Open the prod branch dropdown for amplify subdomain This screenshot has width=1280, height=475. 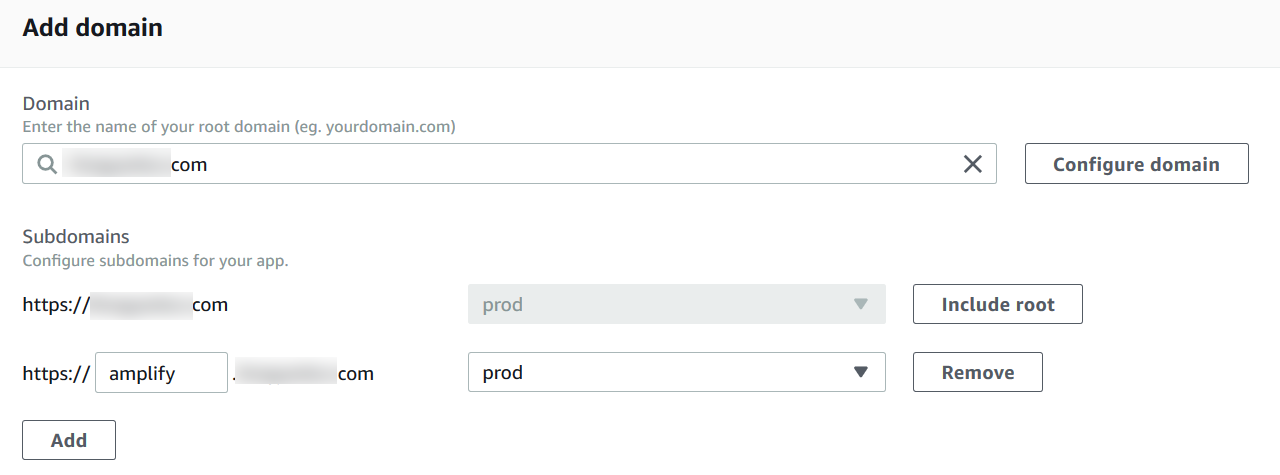(676, 372)
